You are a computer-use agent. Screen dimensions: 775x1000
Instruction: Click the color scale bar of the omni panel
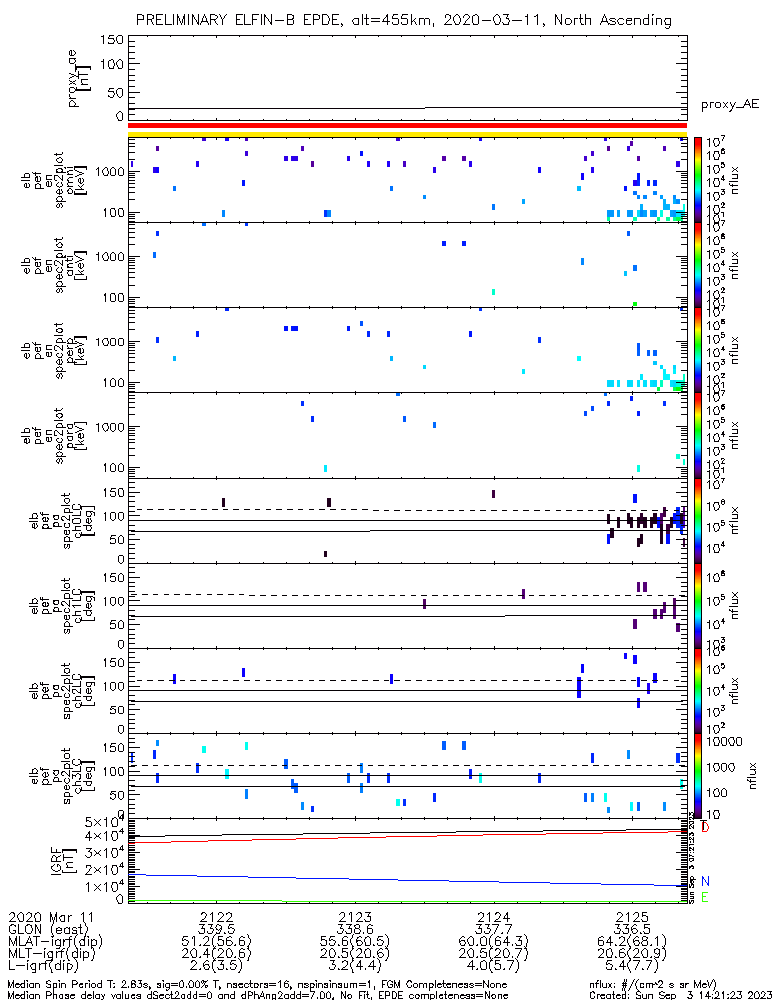[698, 180]
